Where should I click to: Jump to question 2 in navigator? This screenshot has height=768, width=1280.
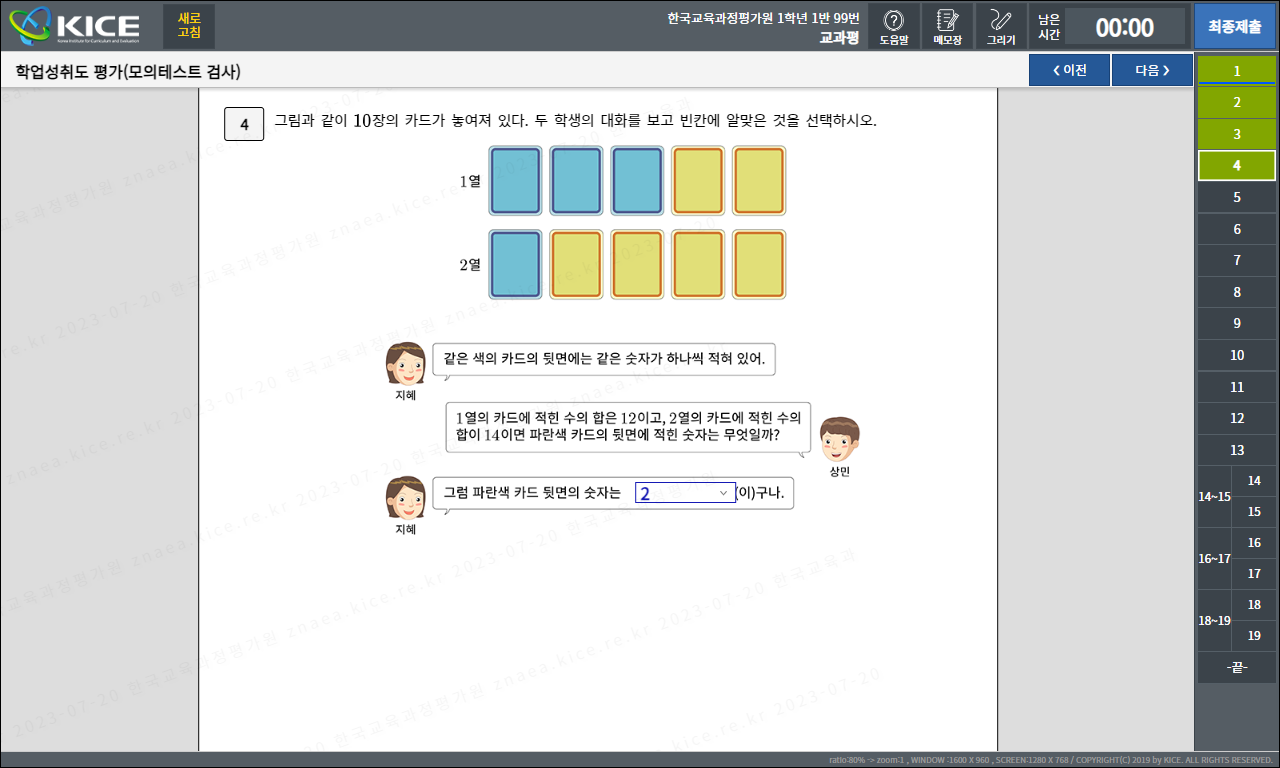pyautogui.click(x=1237, y=102)
